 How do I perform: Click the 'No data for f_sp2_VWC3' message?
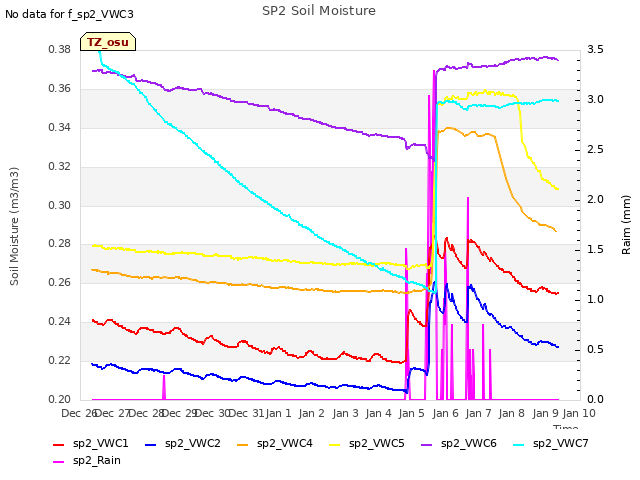(x=69, y=14)
